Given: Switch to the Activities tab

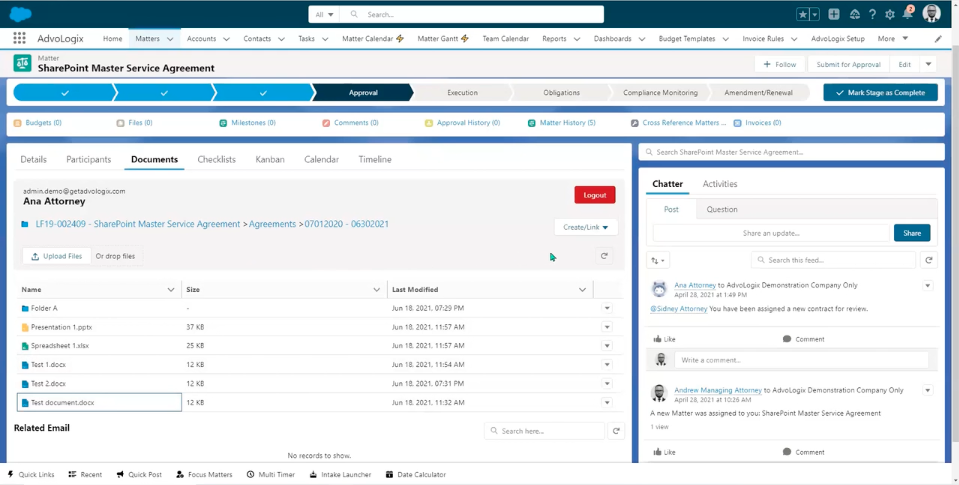Looking at the screenshot, I should [719, 184].
